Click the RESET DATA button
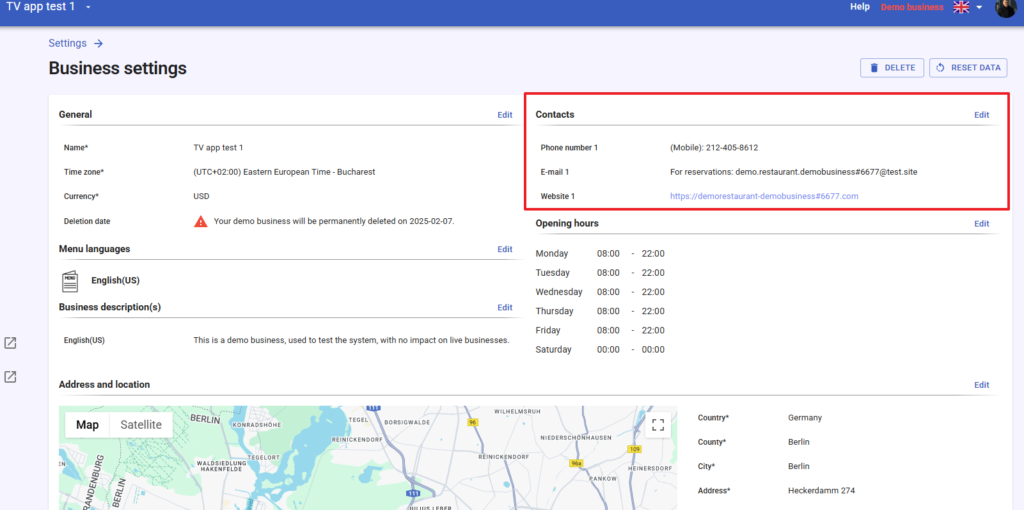Image resolution: width=1024 pixels, height=510 pixels. (968, 68)
